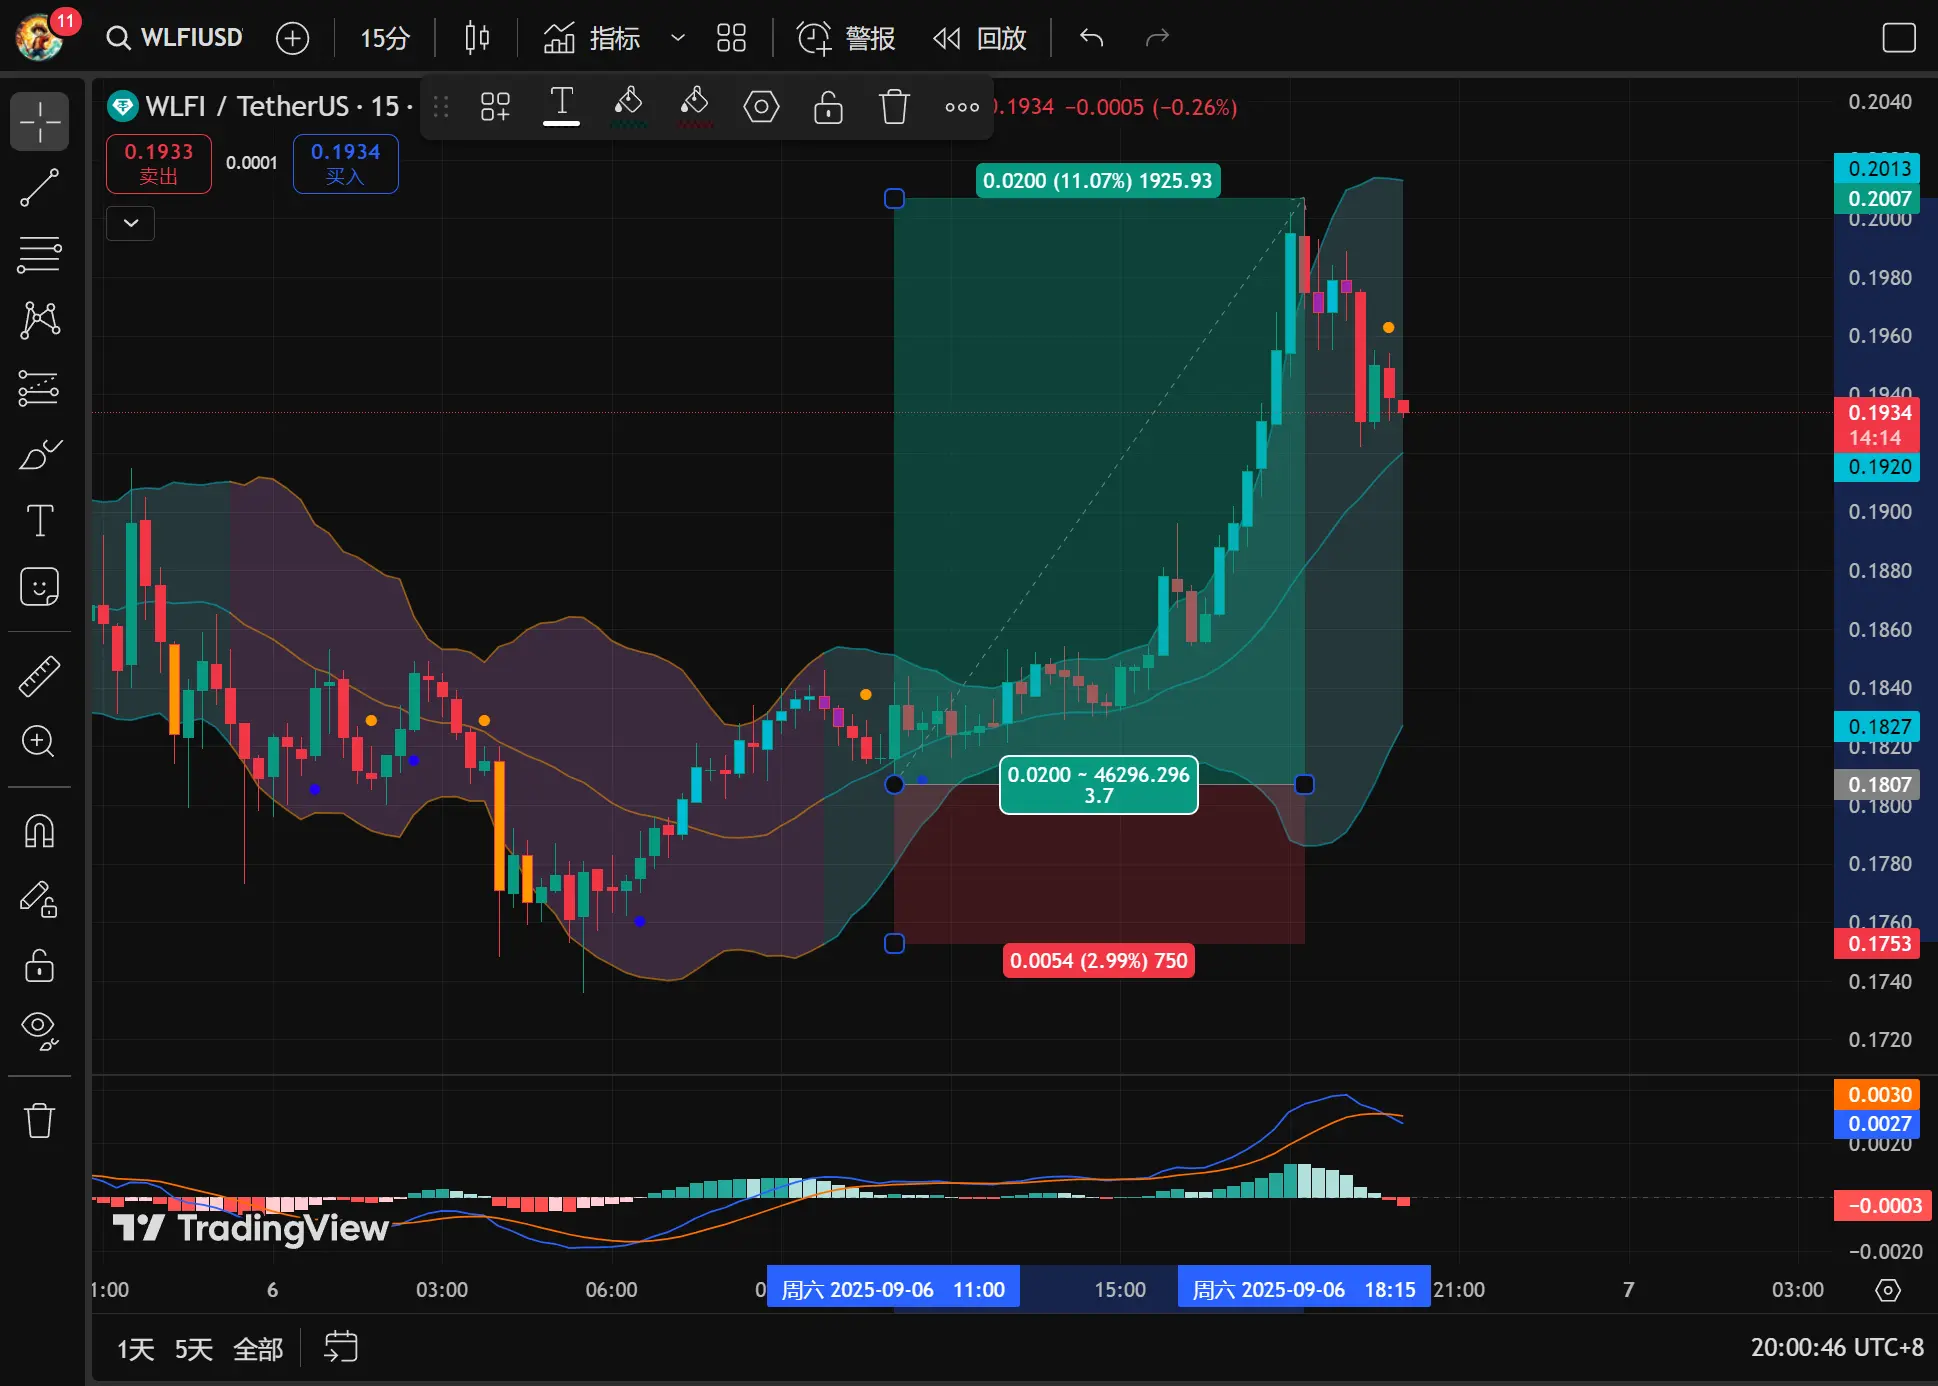Select the crosshair cursor tool
This screenshot has height=1386, width=1938.
coord(39,121)
